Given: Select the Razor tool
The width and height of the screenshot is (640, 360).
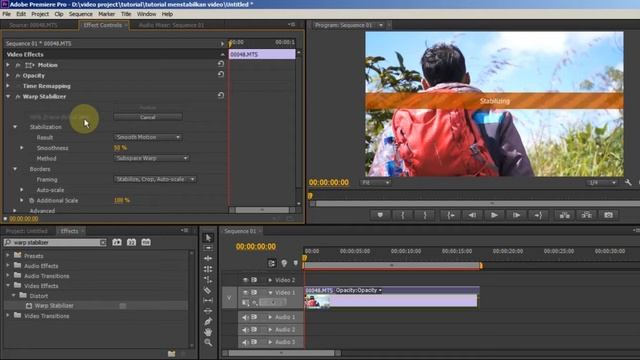Looking at the screenshot, I should click(208, 290).
